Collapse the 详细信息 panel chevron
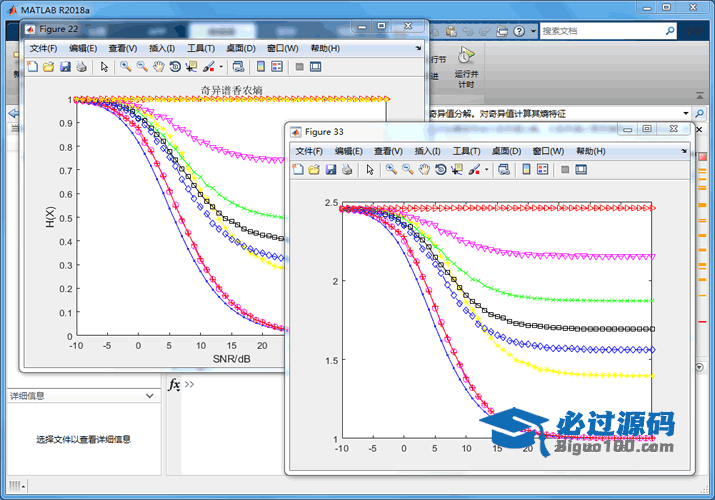 (x=150, y=396)
